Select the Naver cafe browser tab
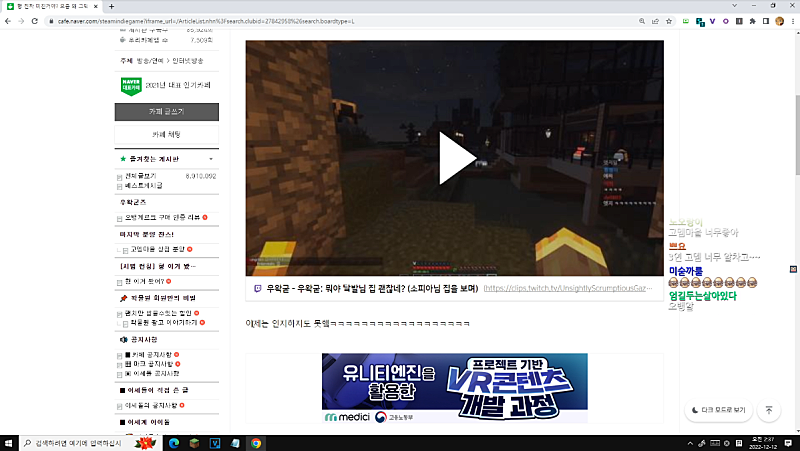Viewport: 800px width, 451px height. click(x=51, y=7)
